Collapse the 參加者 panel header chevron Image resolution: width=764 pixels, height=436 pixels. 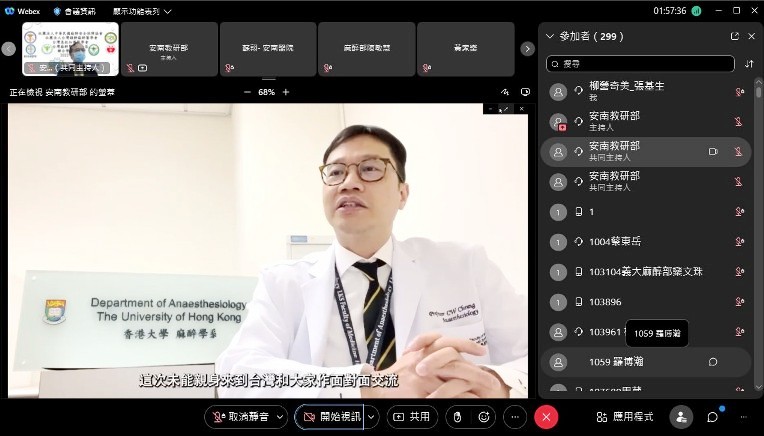549,36
